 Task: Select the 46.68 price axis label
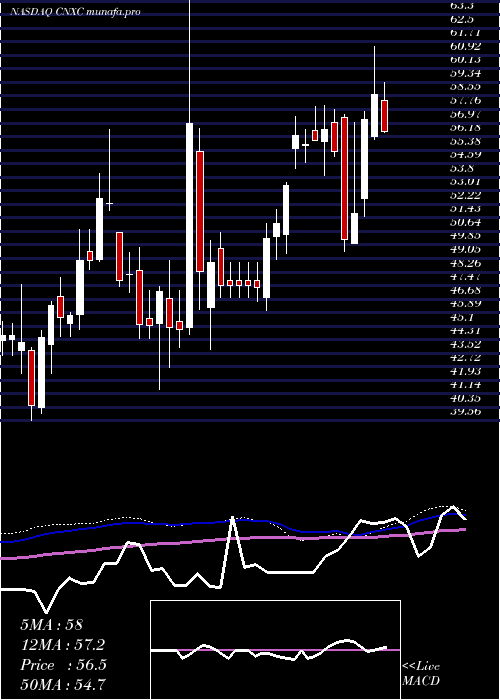pos(466,290)
